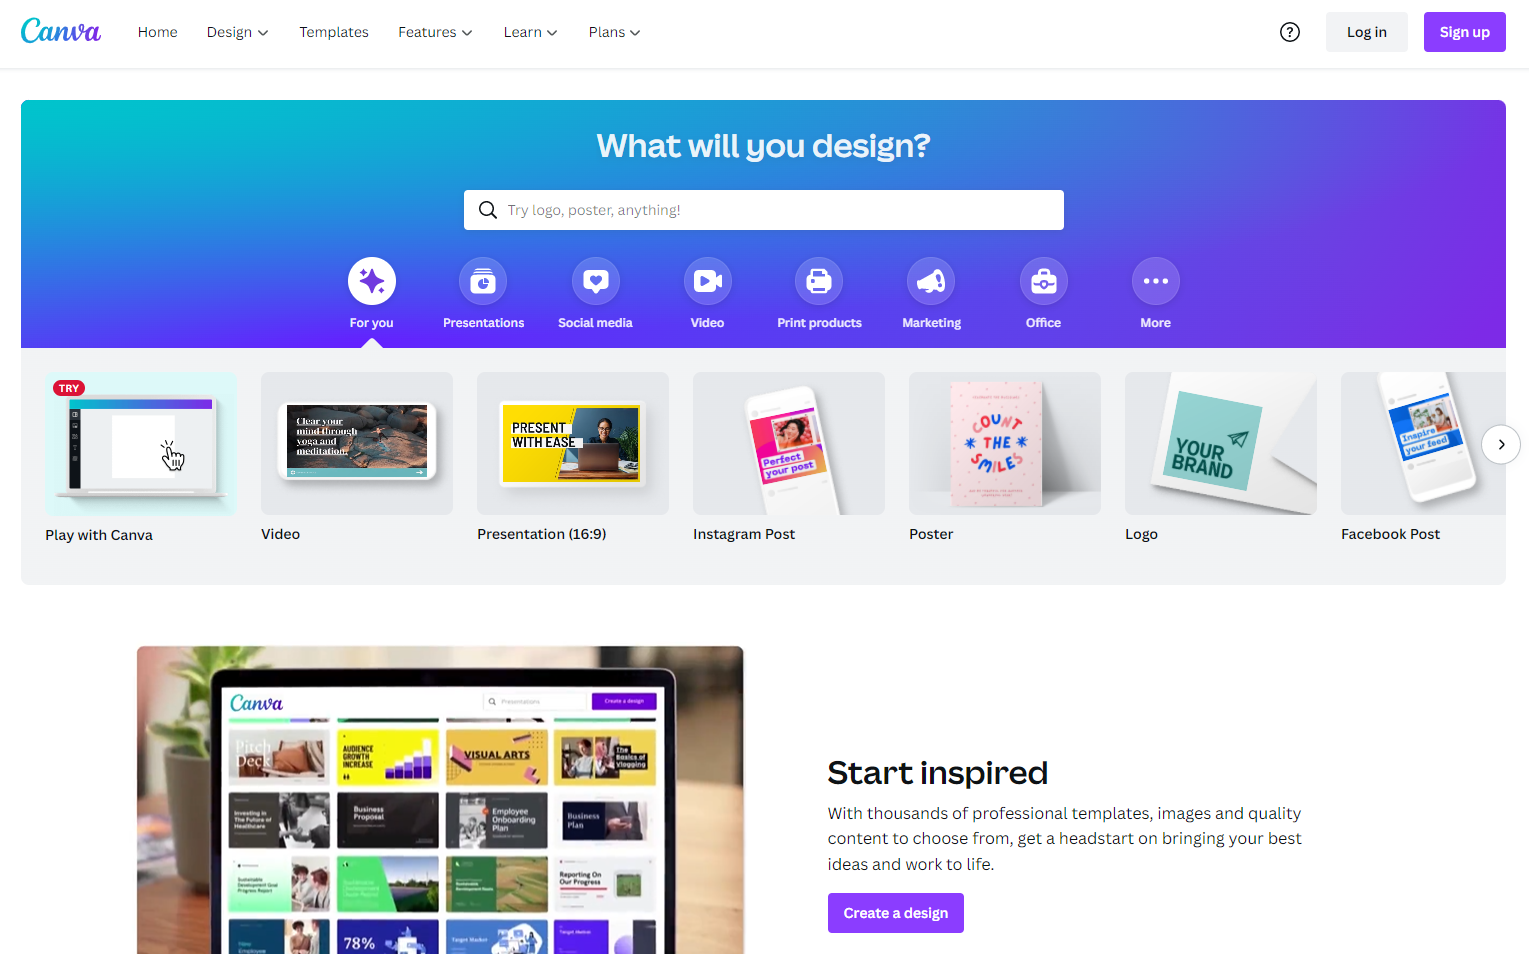Choose the Social media heart icon

pos(596,281)
